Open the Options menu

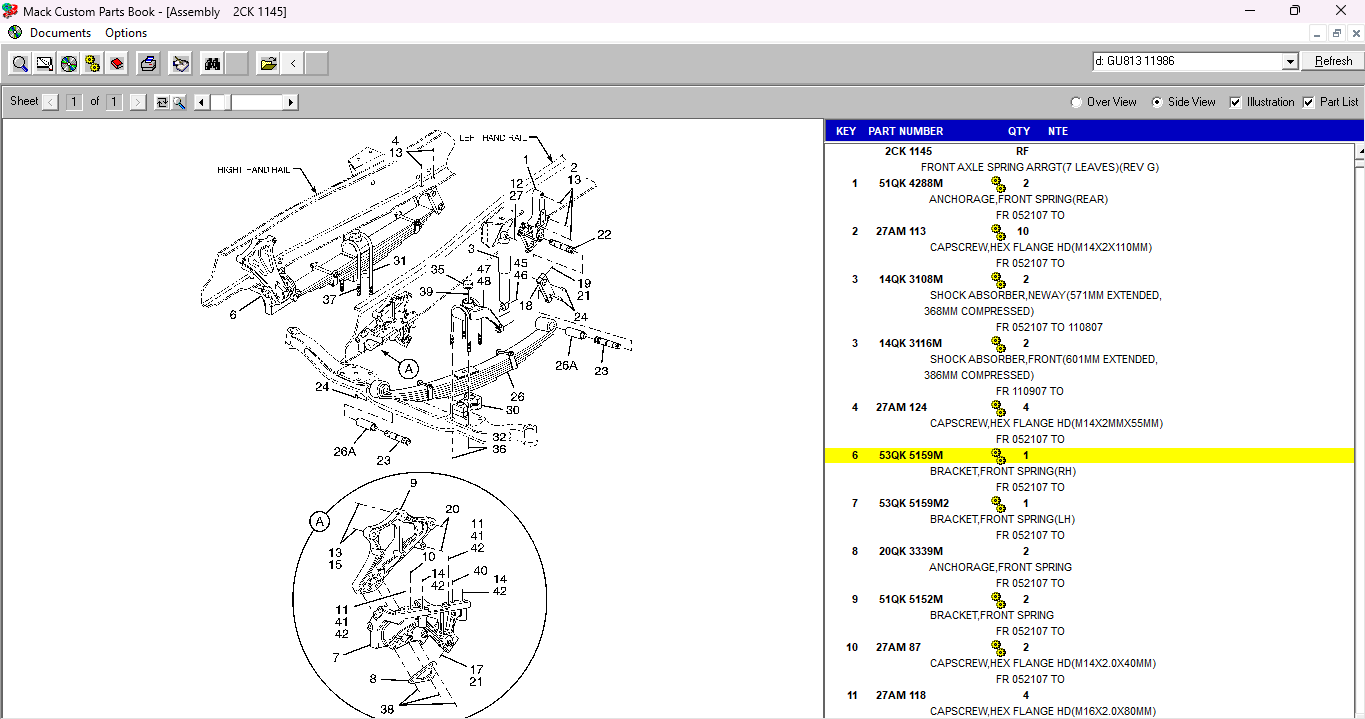(x=126, y=33)
